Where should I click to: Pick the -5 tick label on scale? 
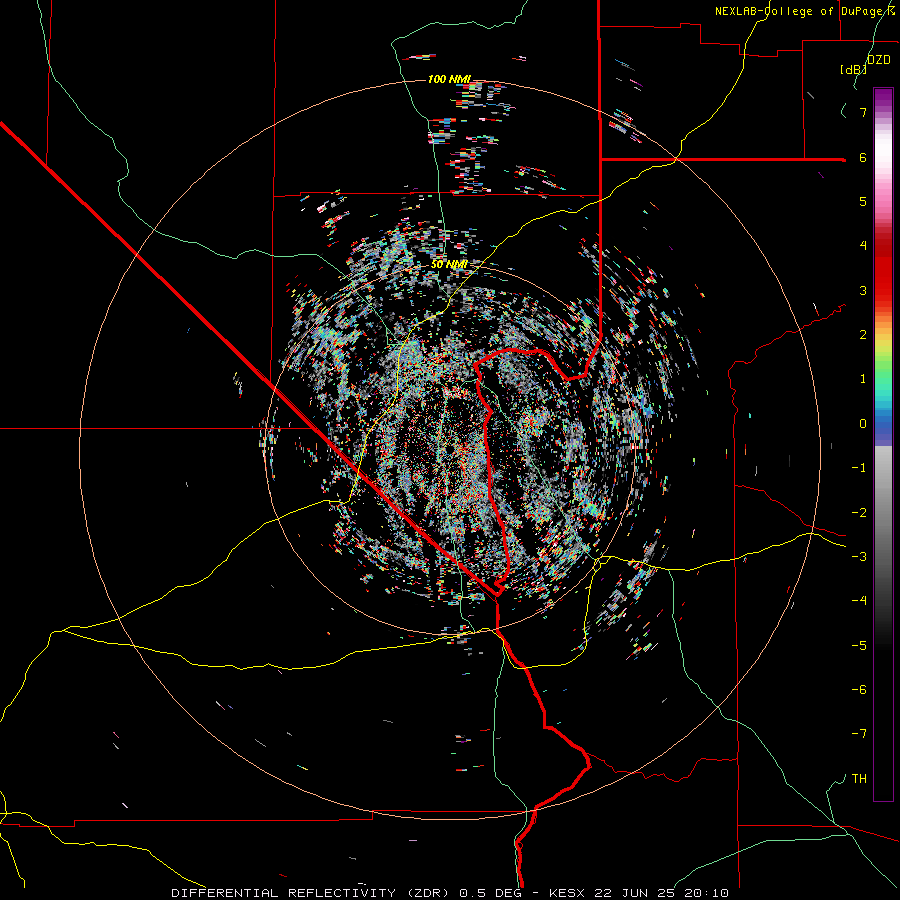tap(859, 646)
